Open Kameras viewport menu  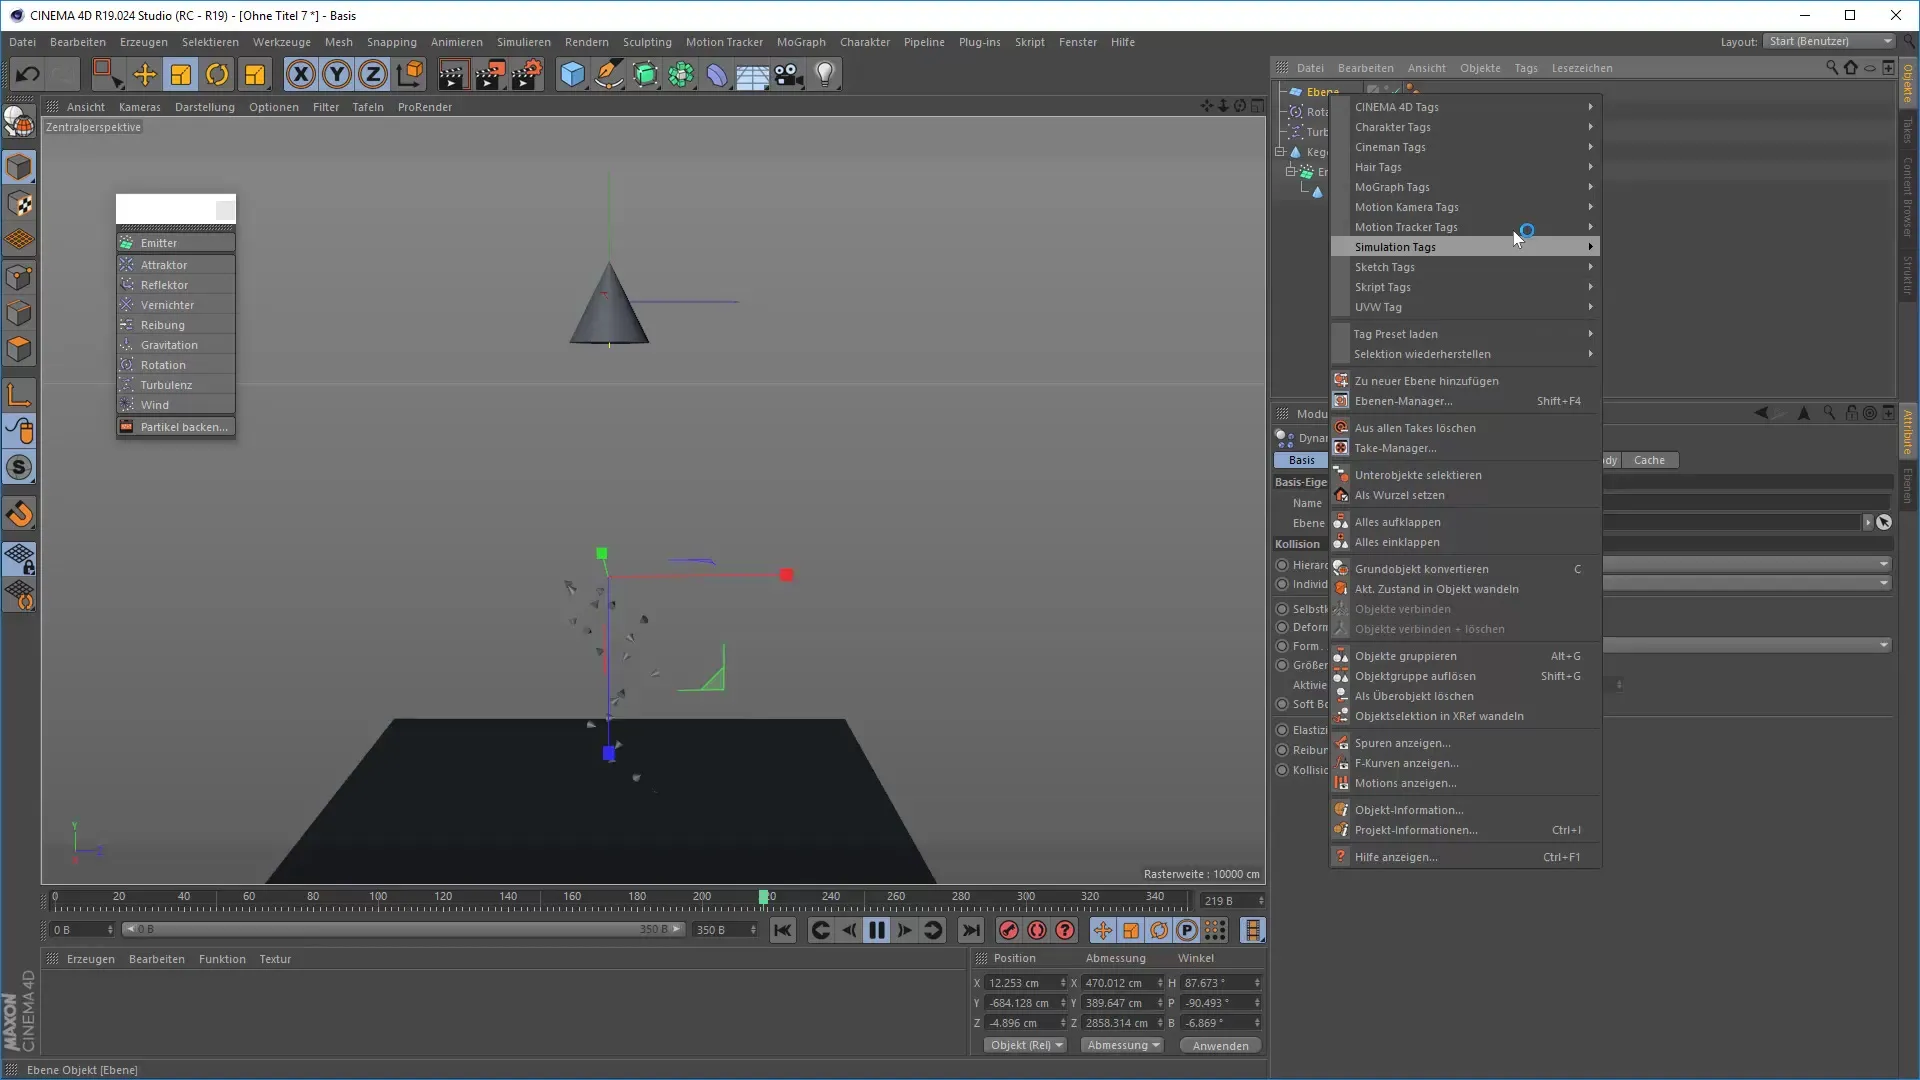click(139, 107)
